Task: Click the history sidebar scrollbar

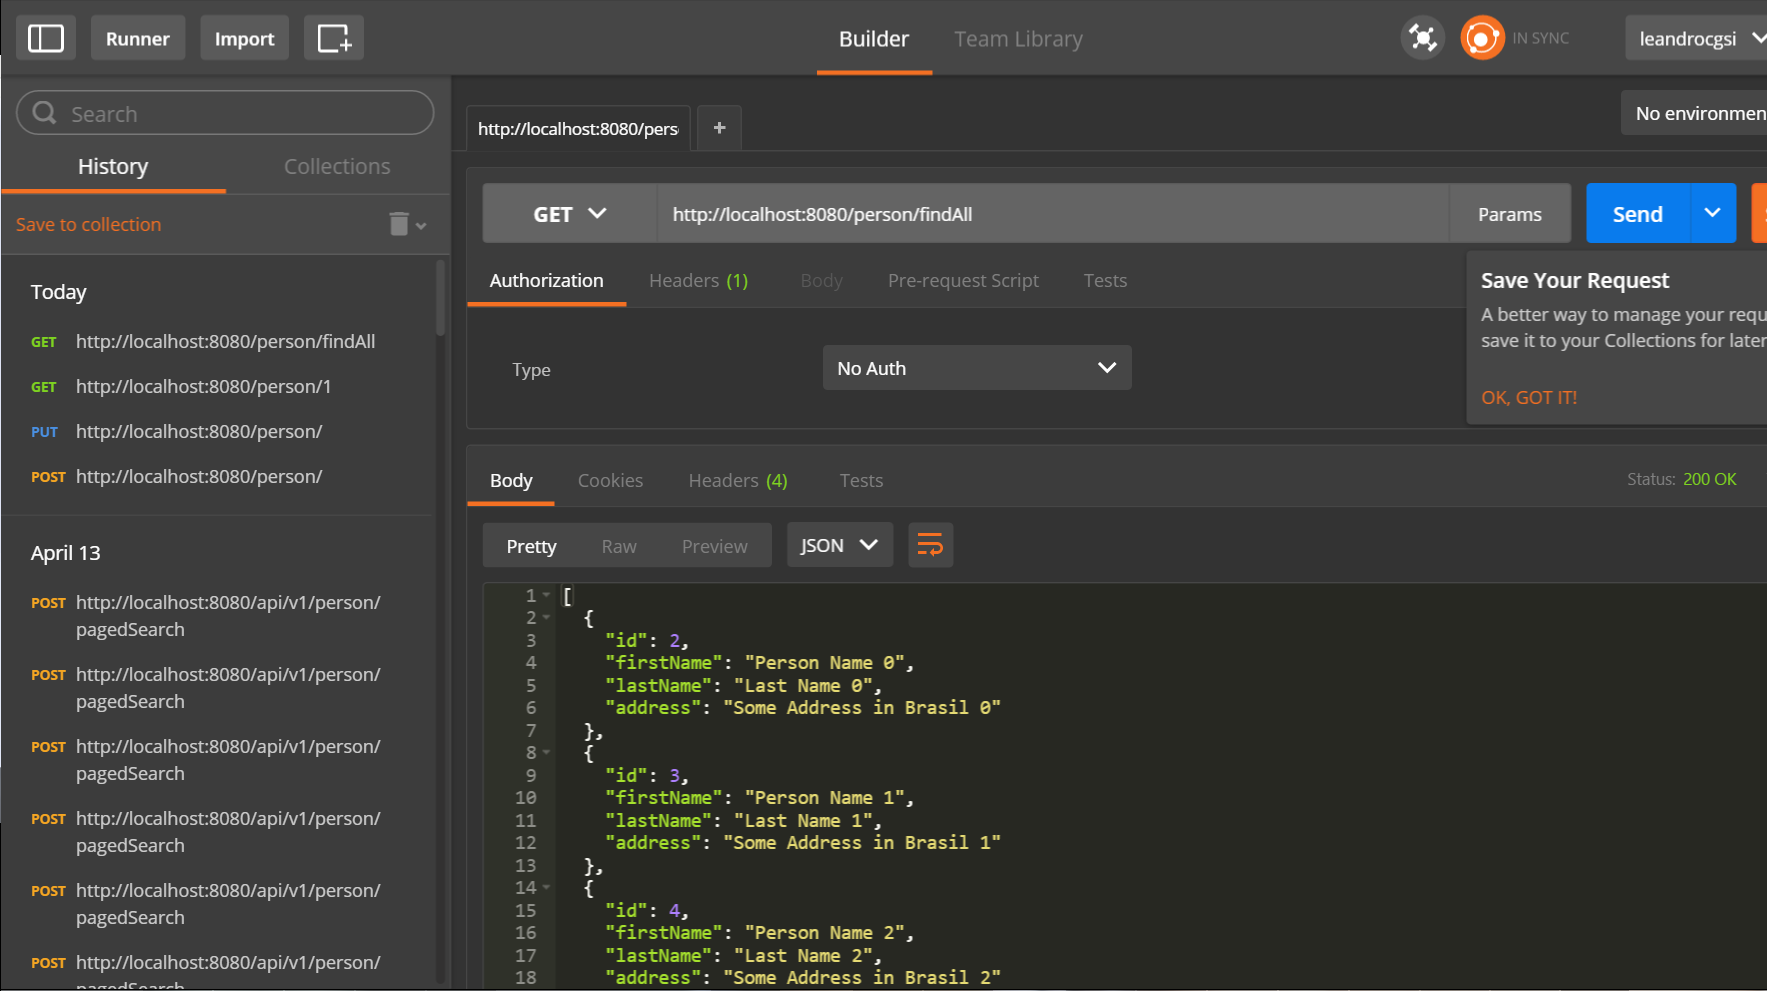Action: [440, 300]
